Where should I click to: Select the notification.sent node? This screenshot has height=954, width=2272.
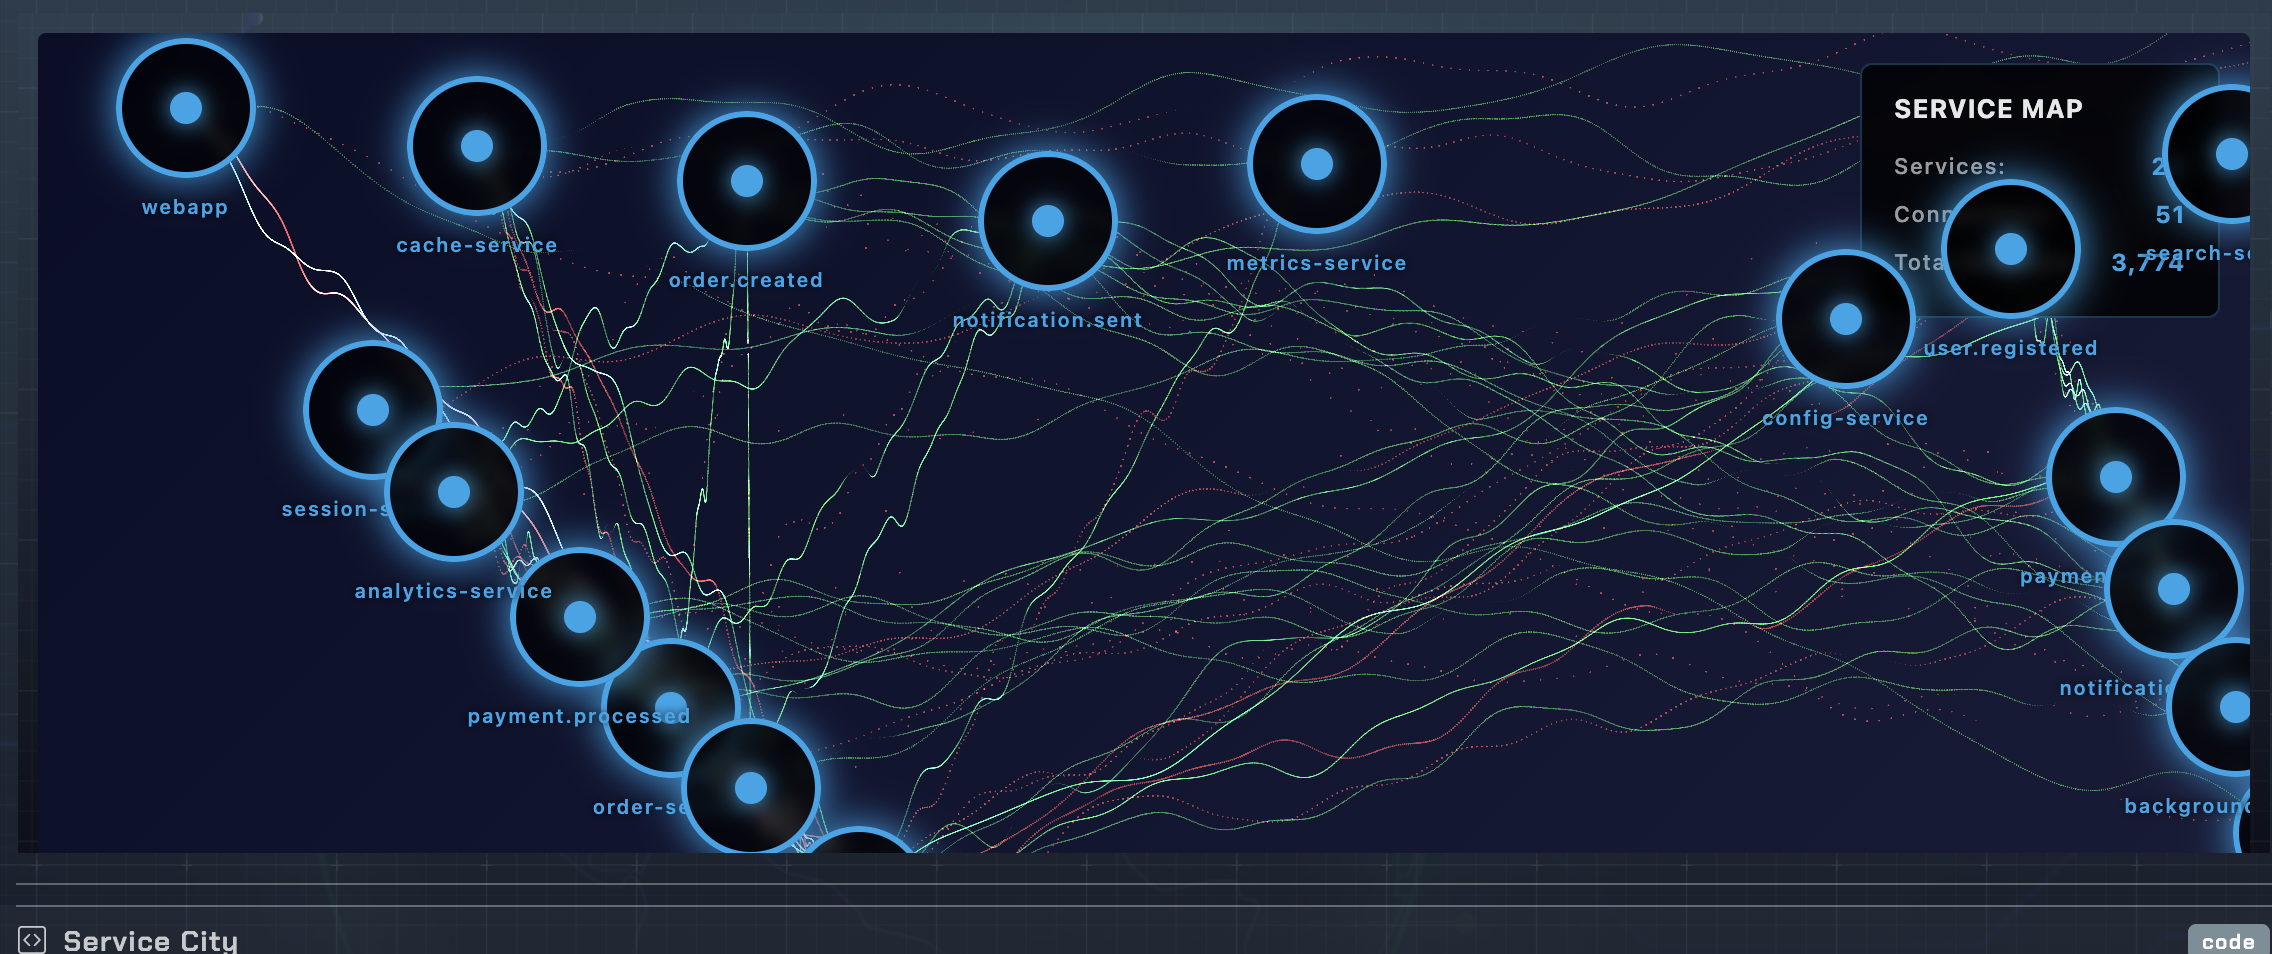(1048, 221)
